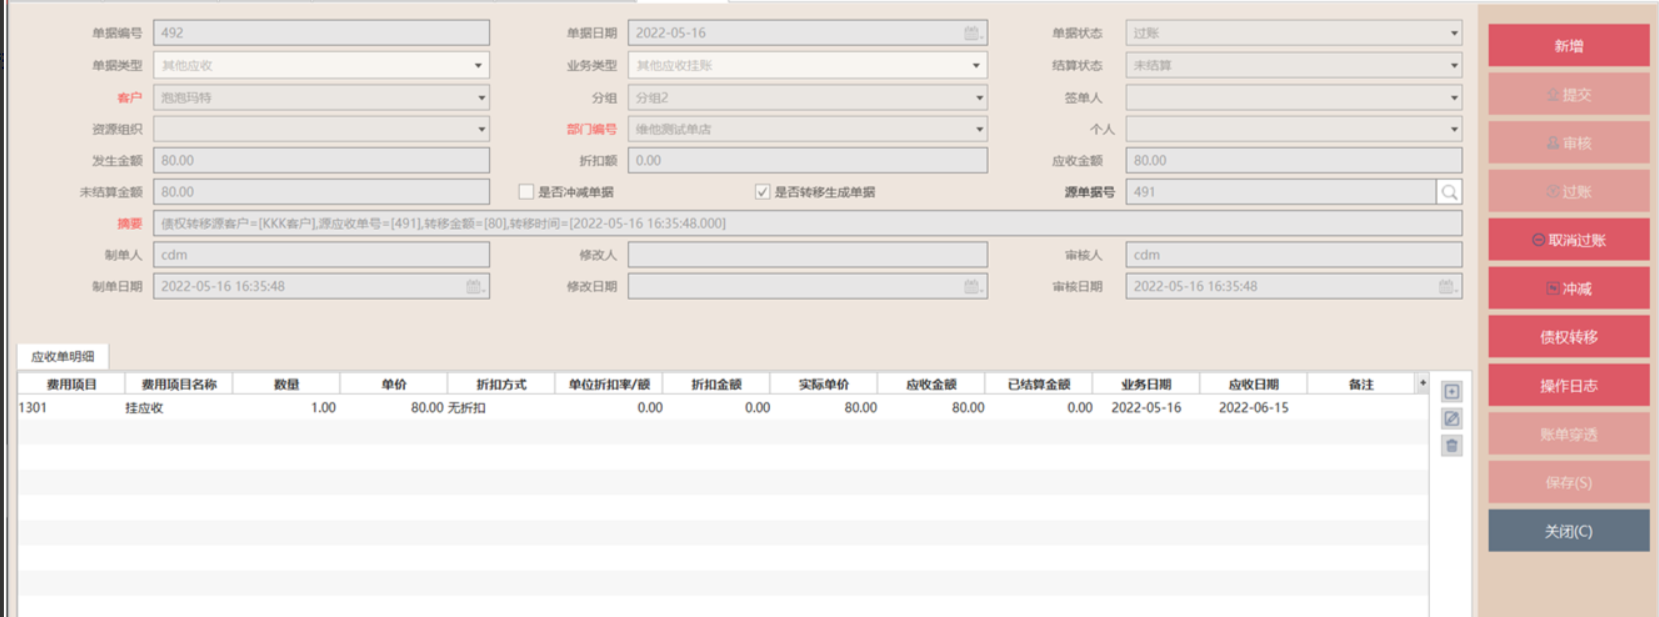This screenshot has width=1659, height=617.
Task: Click the add row icon beside detail grid
Action: tap(1452, 392)
